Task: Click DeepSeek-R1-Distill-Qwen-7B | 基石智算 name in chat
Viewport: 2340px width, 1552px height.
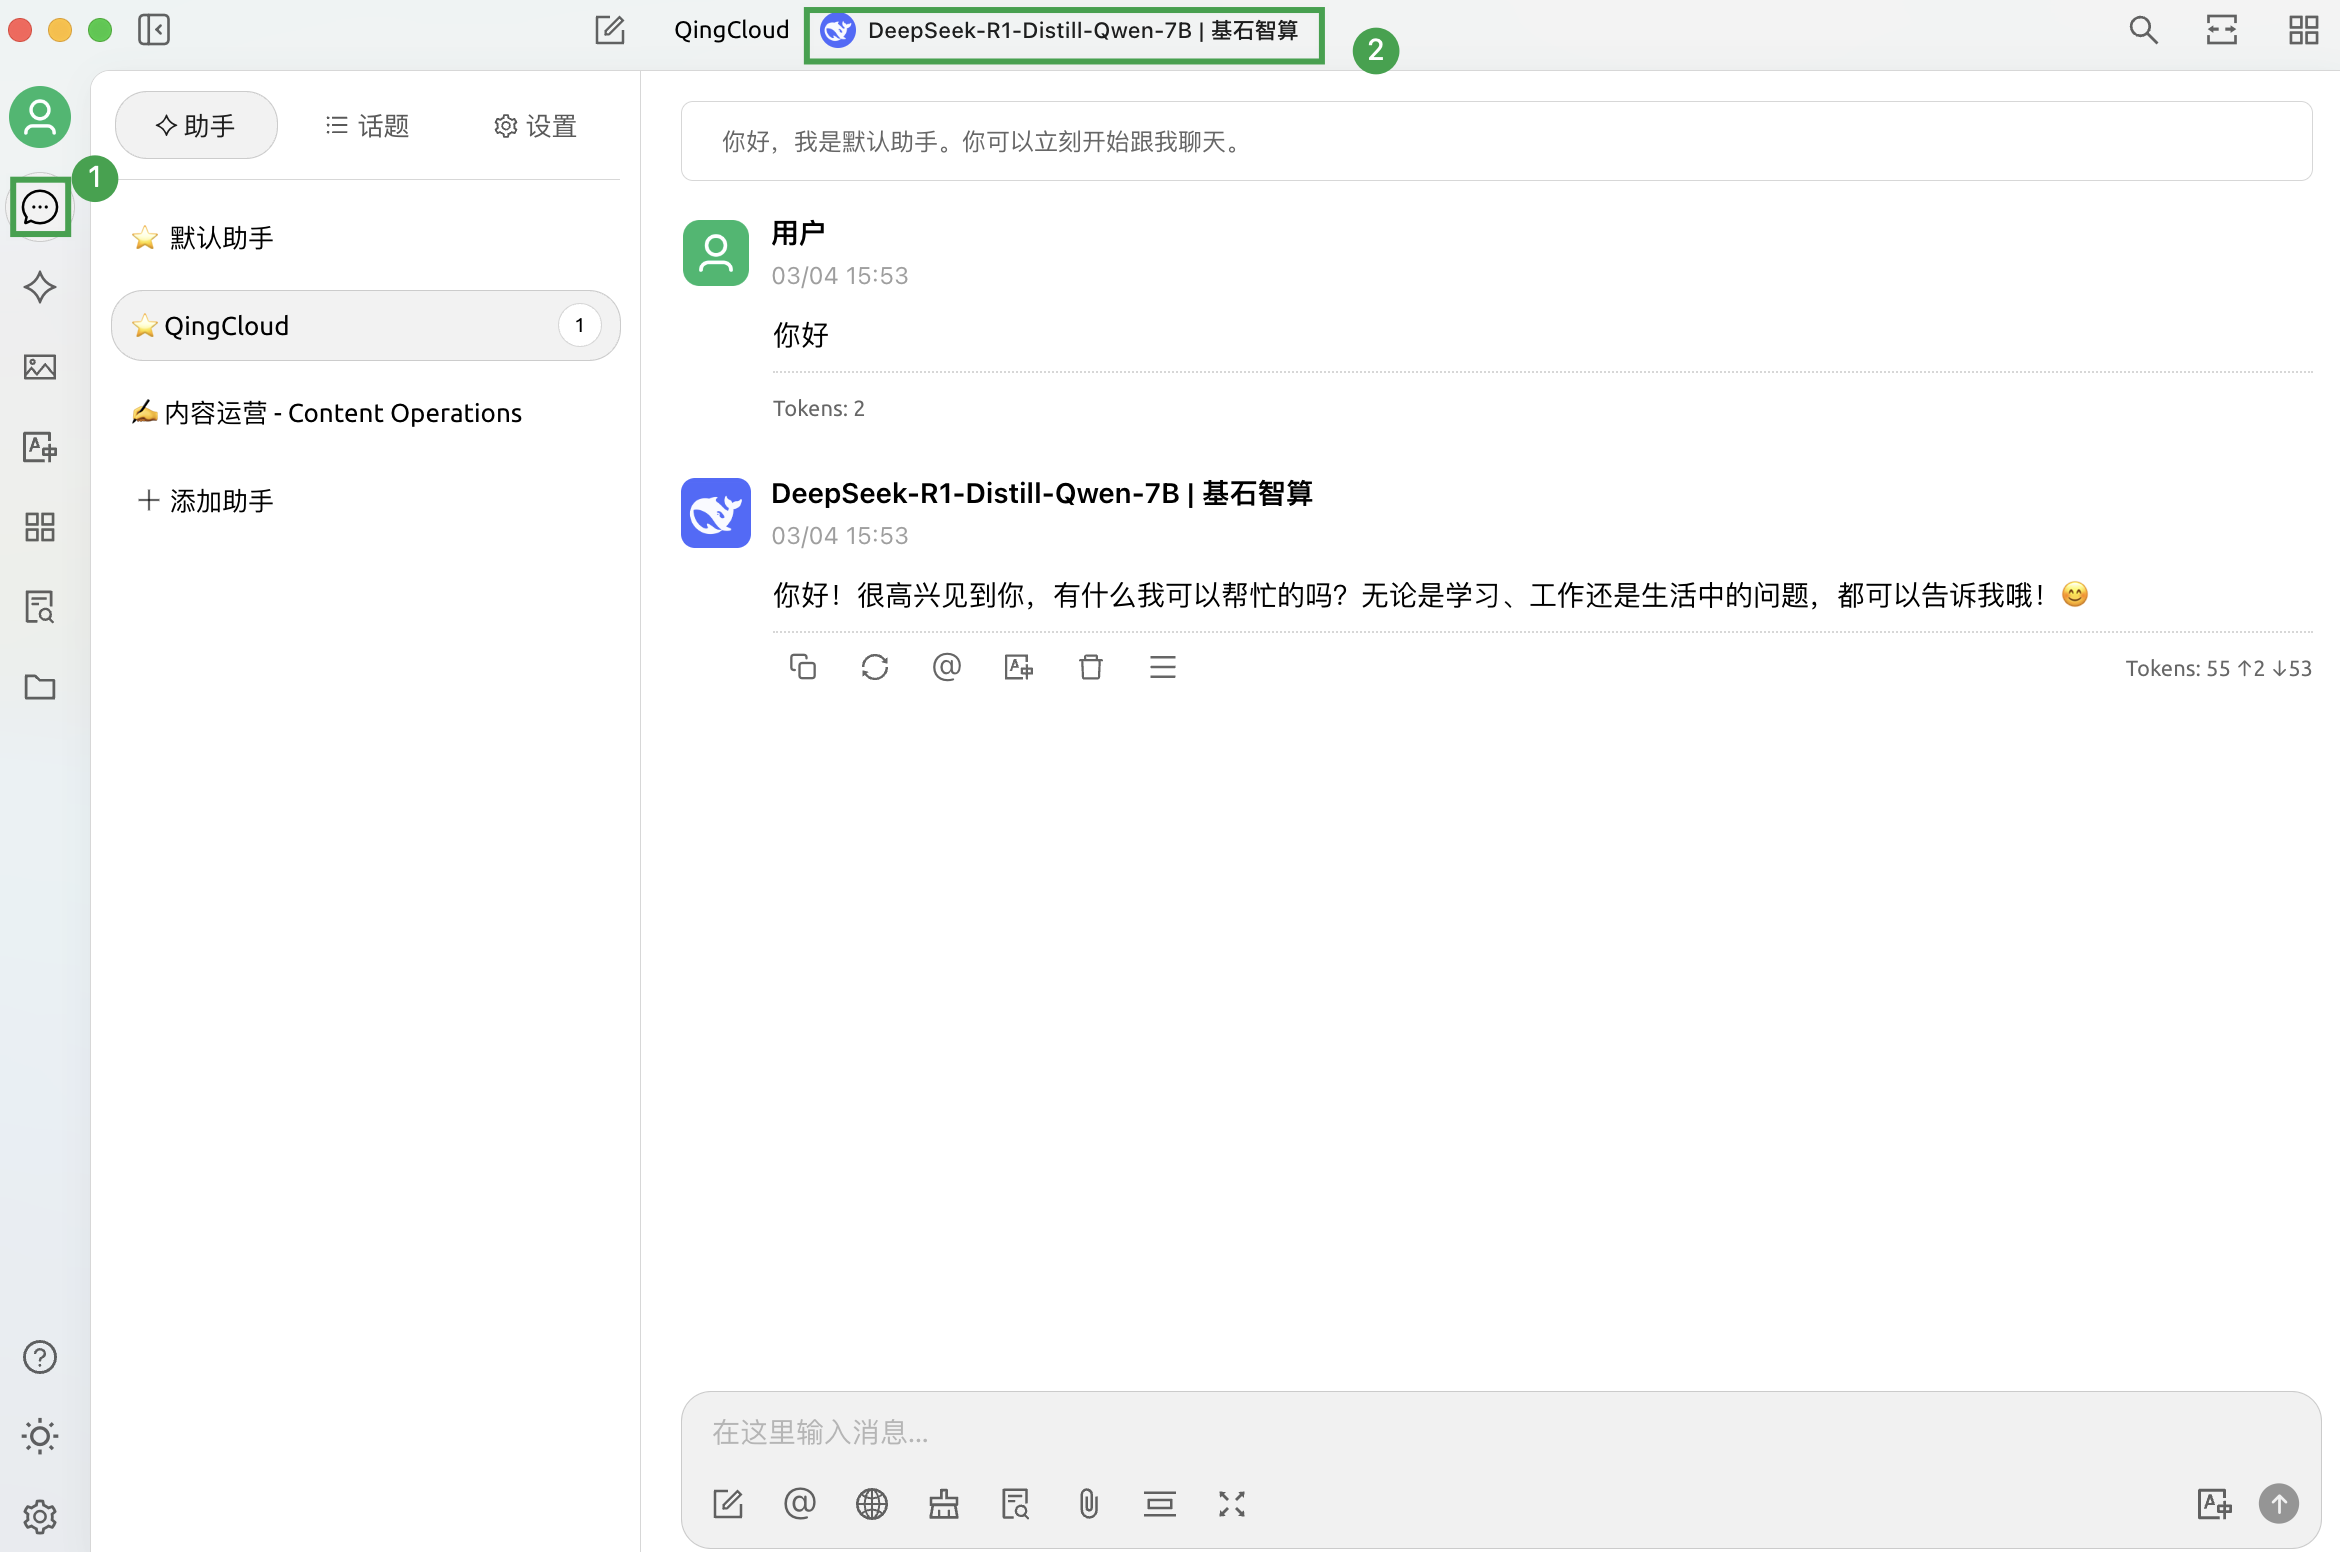Action: click(1042, 493)
